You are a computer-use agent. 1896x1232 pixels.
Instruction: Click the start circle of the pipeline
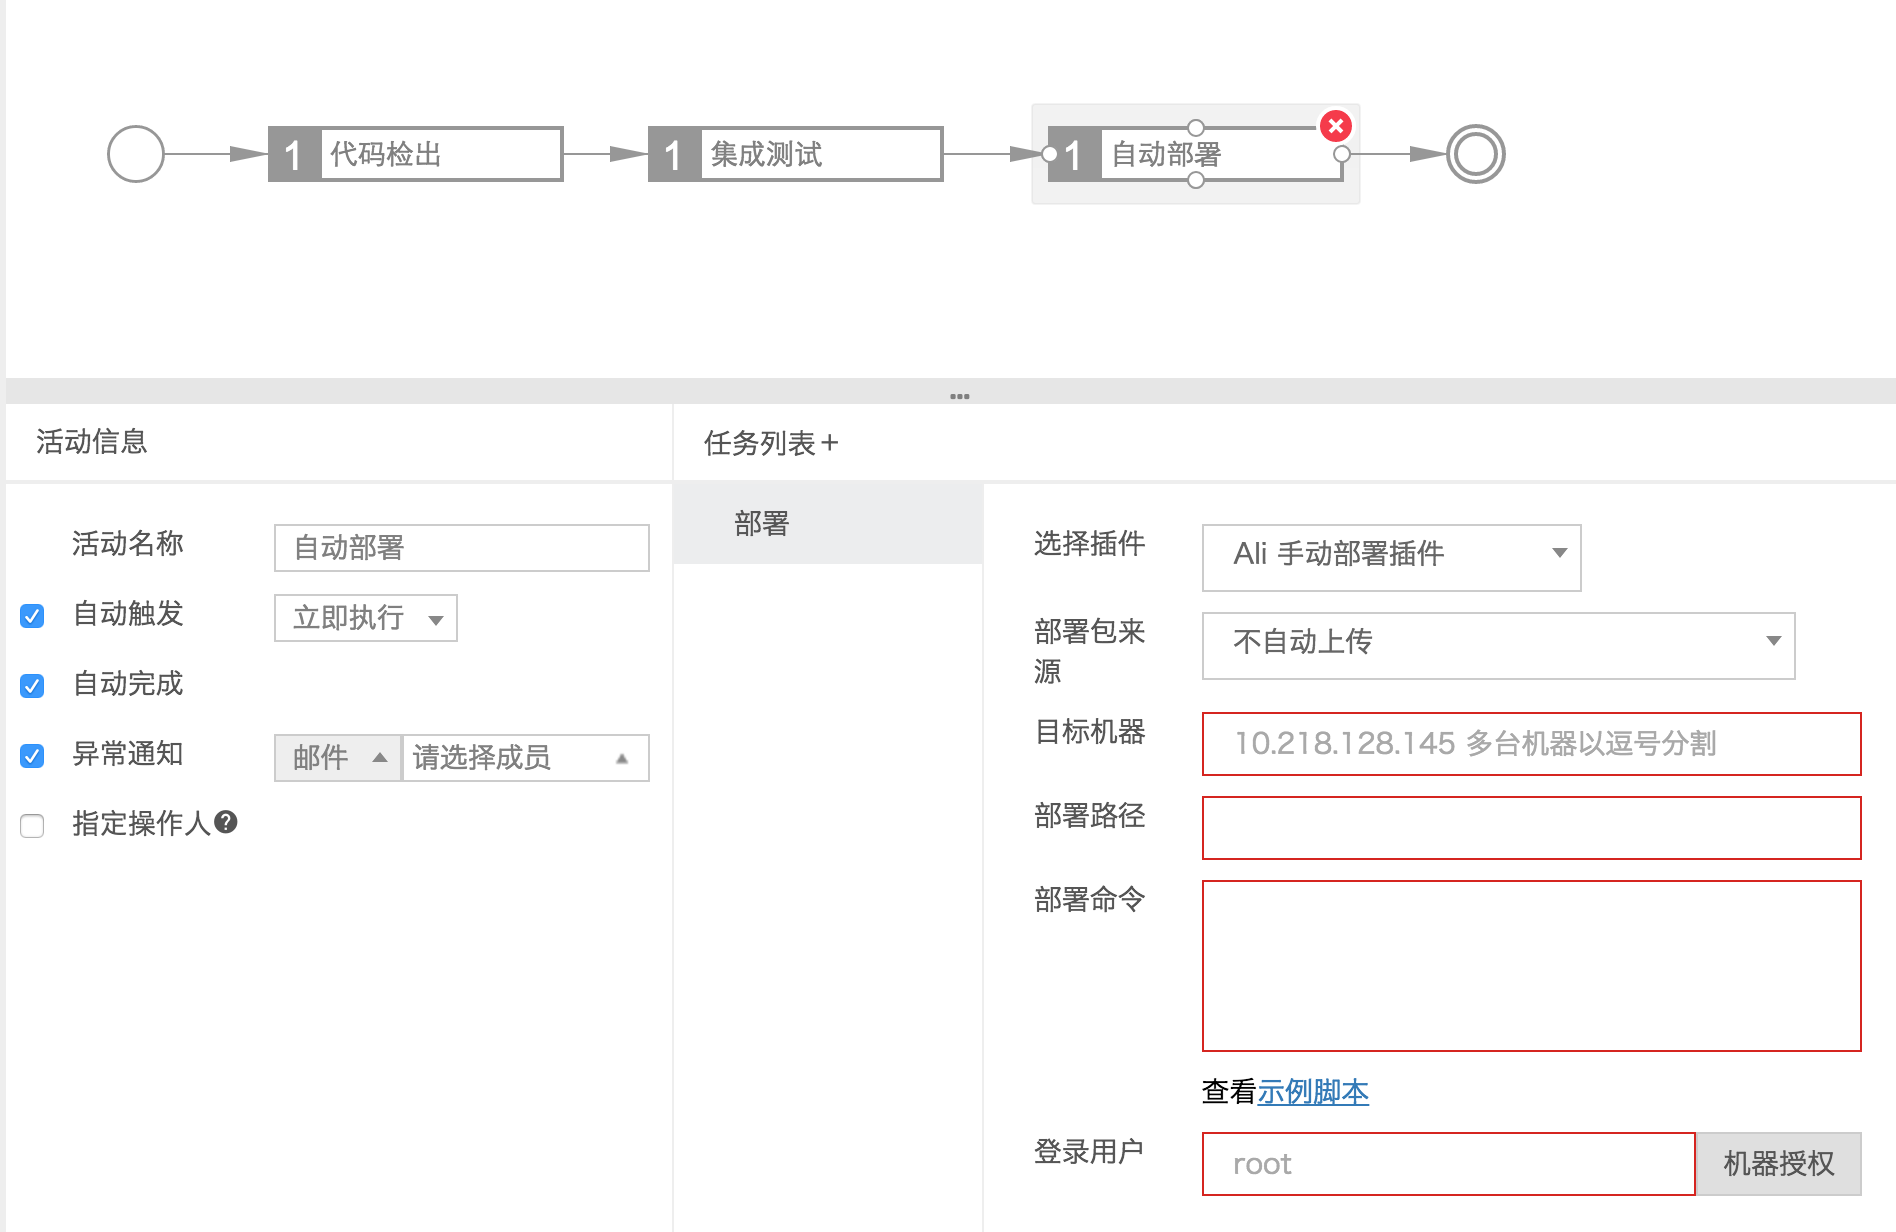coord(136,154)
